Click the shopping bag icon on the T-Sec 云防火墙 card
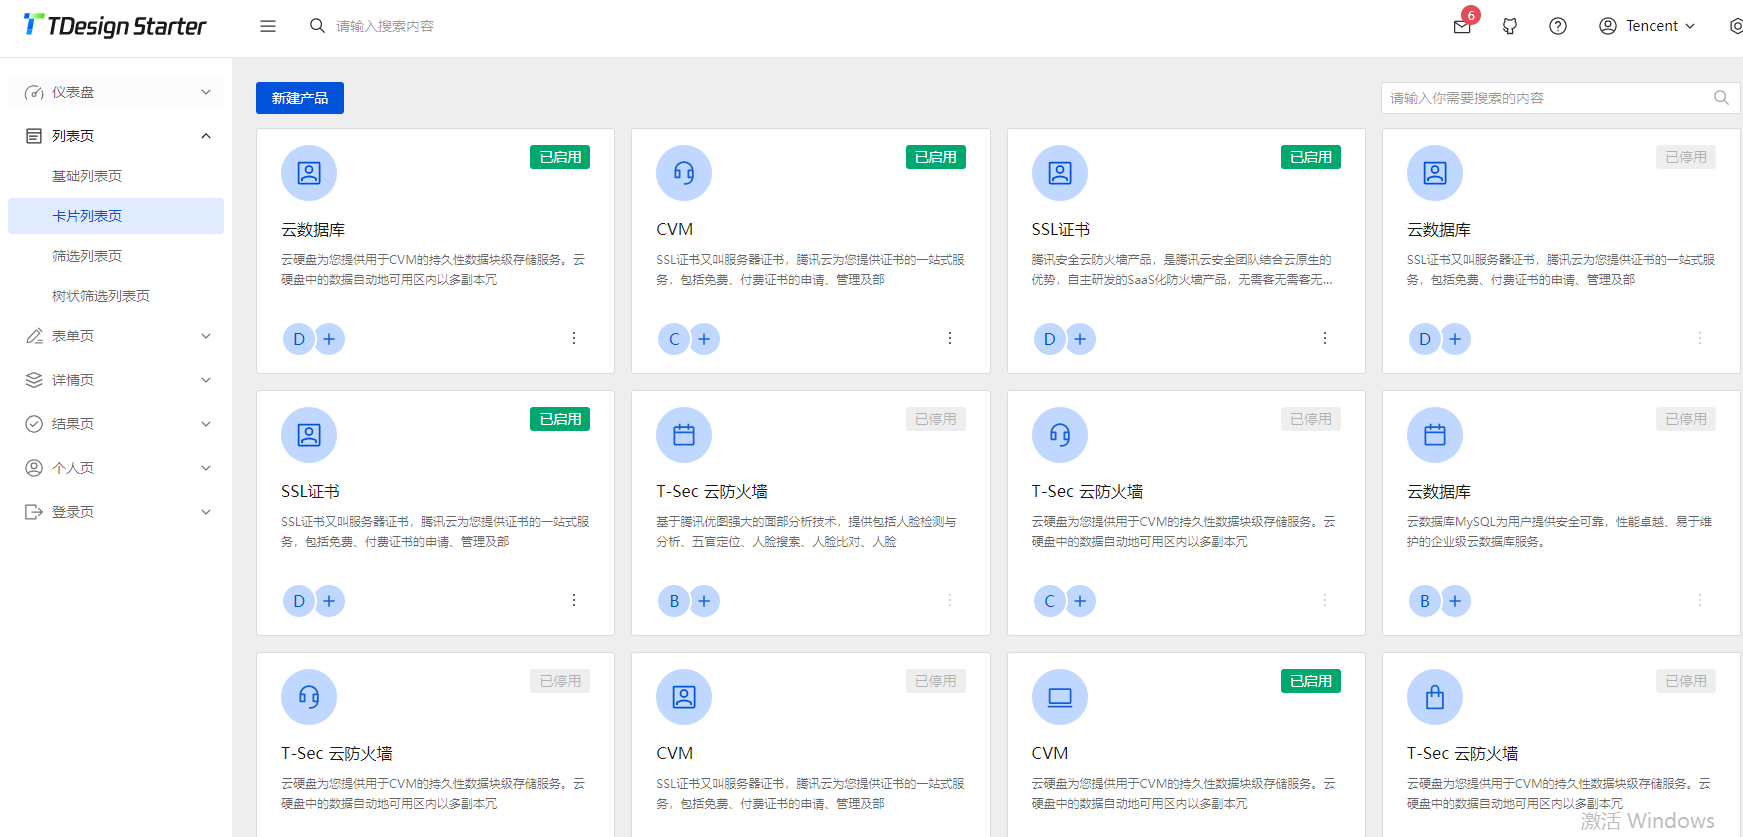This screenshot has width=1743, height=837. coord(1435,697)
